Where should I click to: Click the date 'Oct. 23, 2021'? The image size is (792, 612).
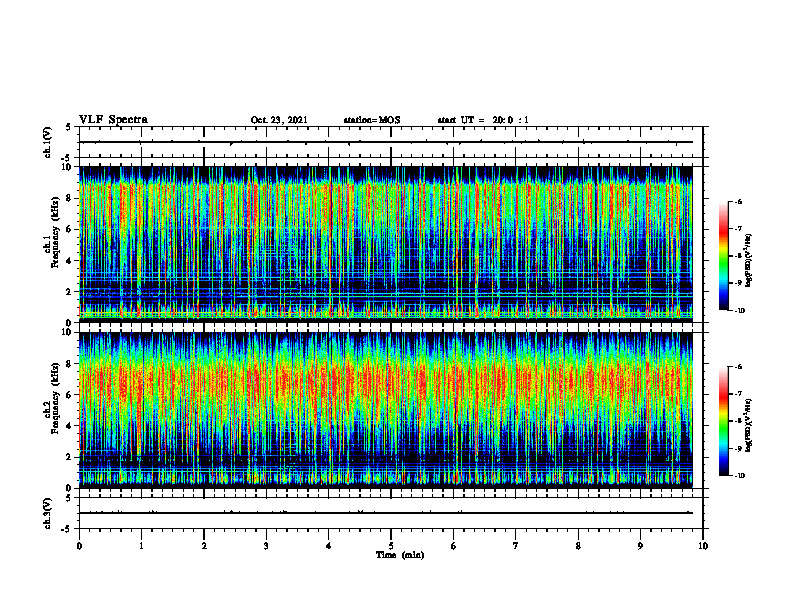pyautogui.click(x=279, y=120)
